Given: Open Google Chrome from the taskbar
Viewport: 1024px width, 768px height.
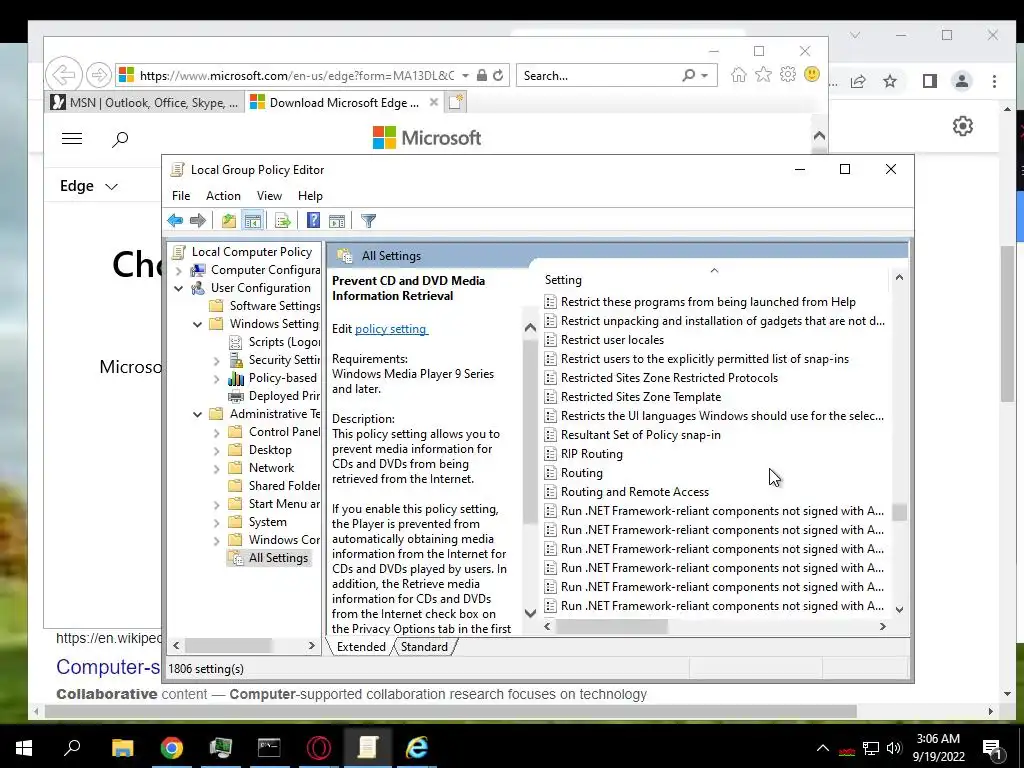Looking at the screenshot, I should click(172, 747).
